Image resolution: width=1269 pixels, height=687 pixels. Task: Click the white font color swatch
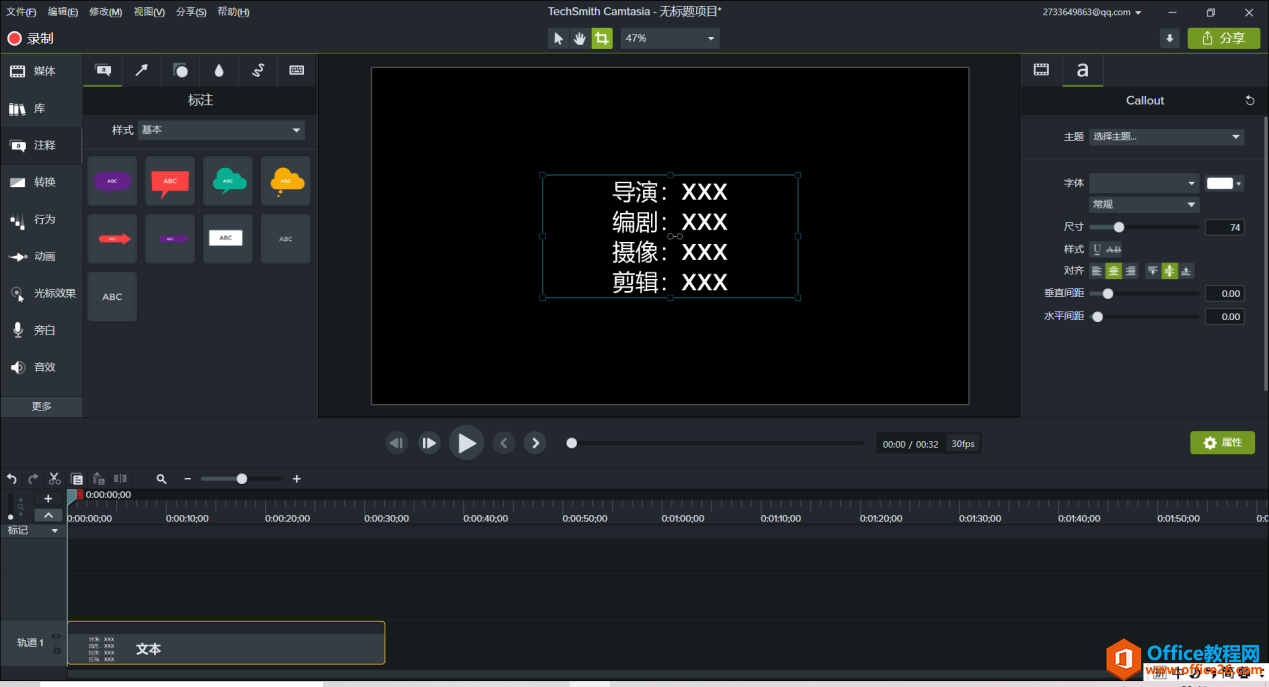point(1220,183)
